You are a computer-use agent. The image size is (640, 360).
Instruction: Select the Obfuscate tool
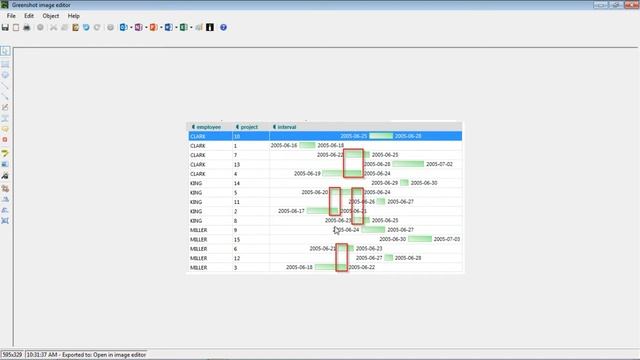(5, 164)
